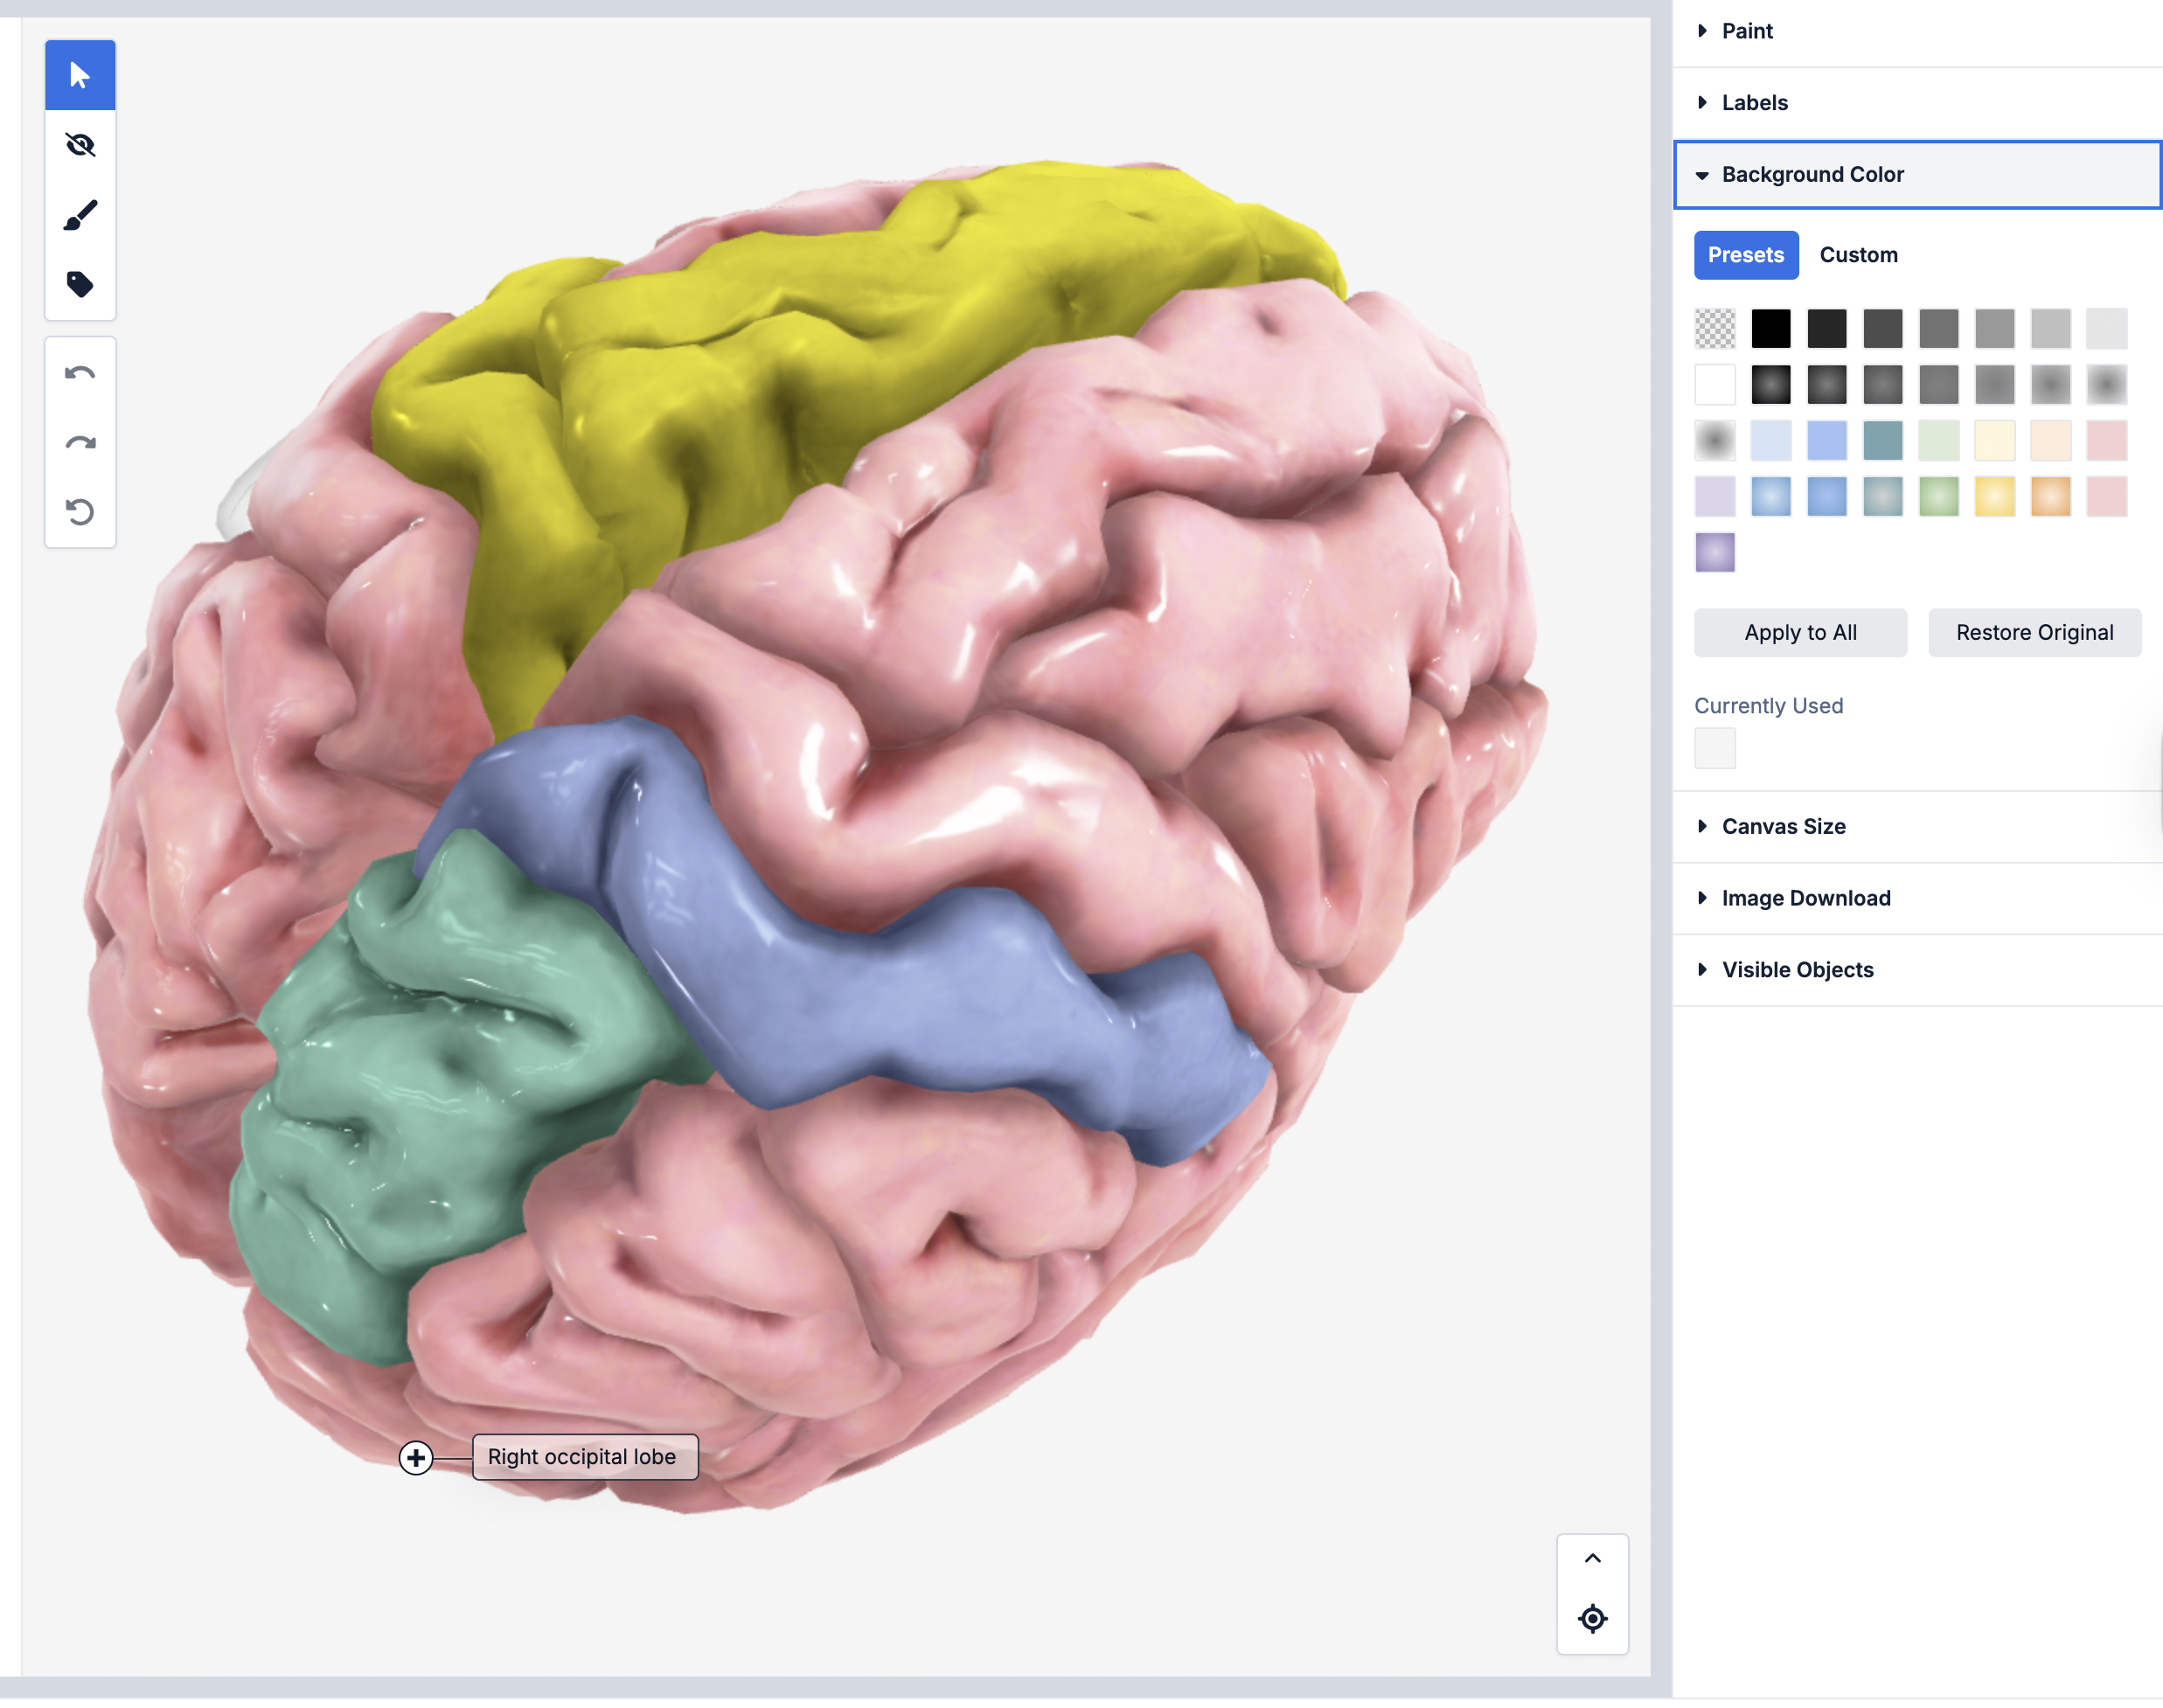Click the Apply to All button
This screenshot has height=1708, width=2163.
coord(1800,632)
